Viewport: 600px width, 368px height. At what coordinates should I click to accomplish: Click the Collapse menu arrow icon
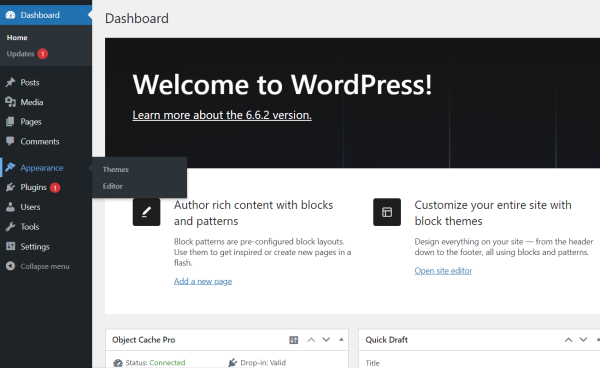point(10,266)
